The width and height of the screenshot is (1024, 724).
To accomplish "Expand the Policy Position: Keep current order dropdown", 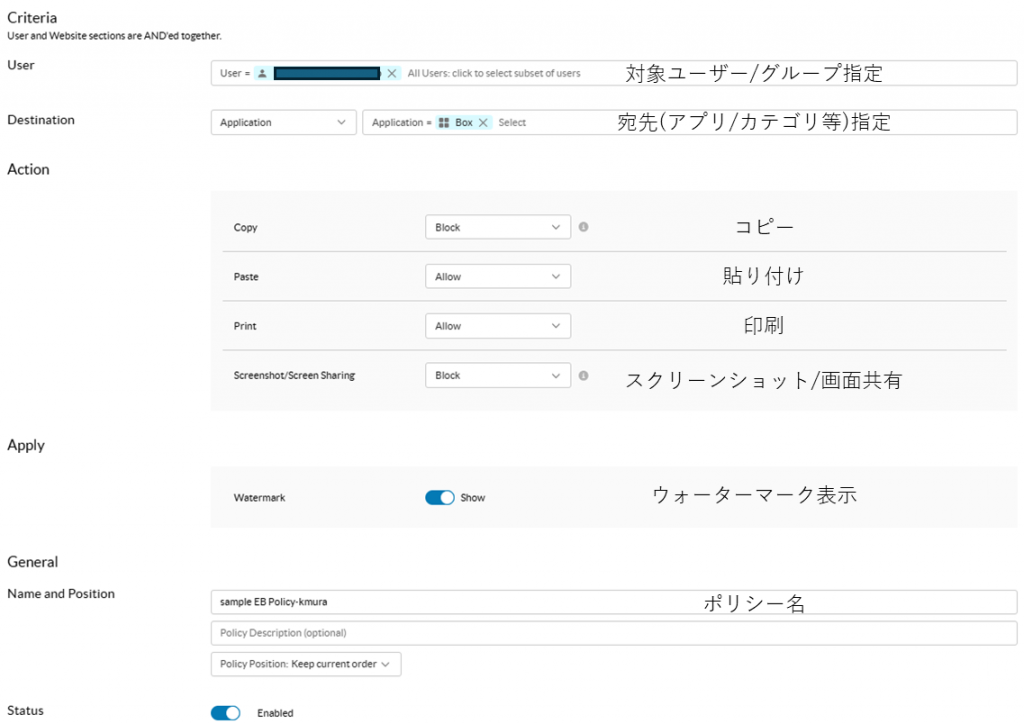I will click(x=304, y=663).
